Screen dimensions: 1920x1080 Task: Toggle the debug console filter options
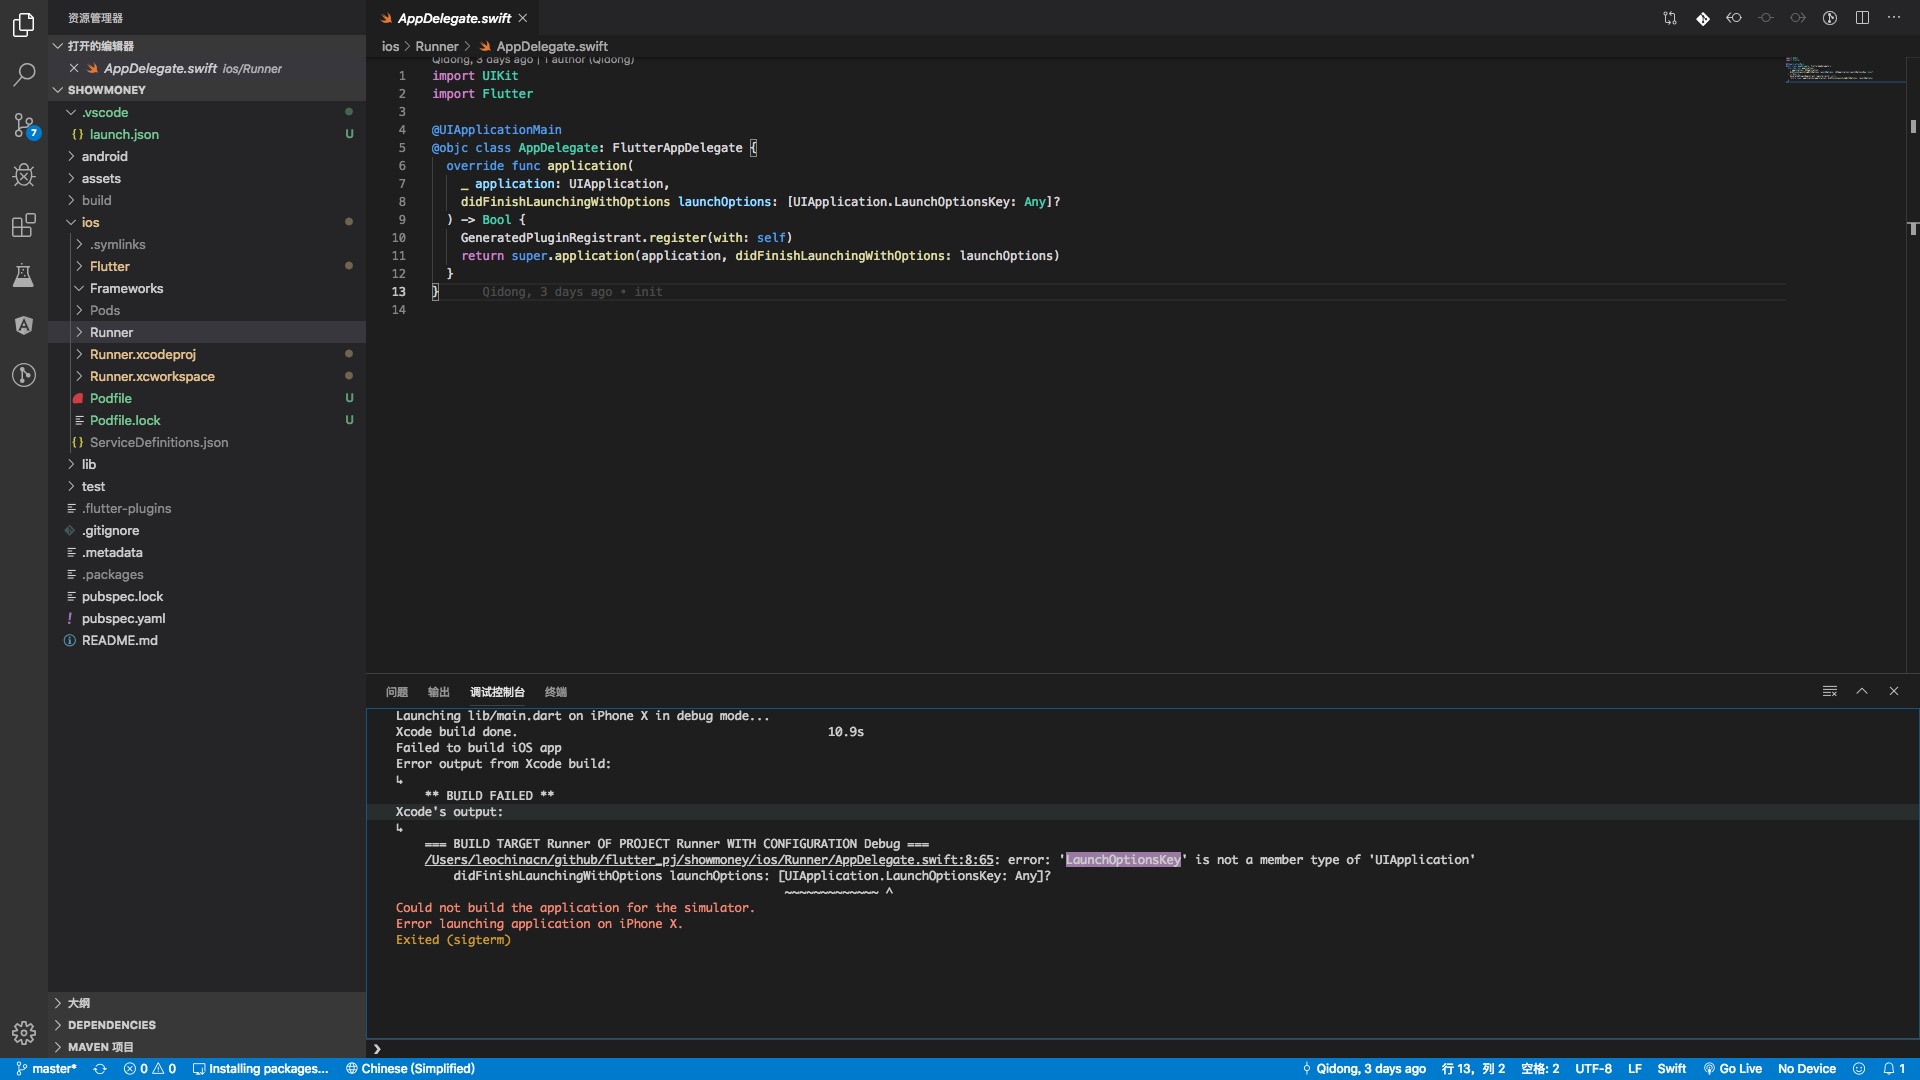pyautogui.click(x=1829, y=690)
